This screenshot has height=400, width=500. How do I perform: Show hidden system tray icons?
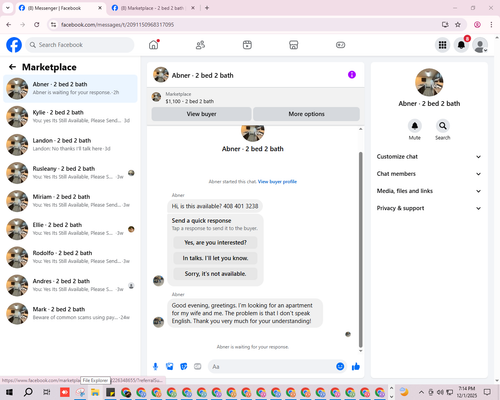[421, 392]
